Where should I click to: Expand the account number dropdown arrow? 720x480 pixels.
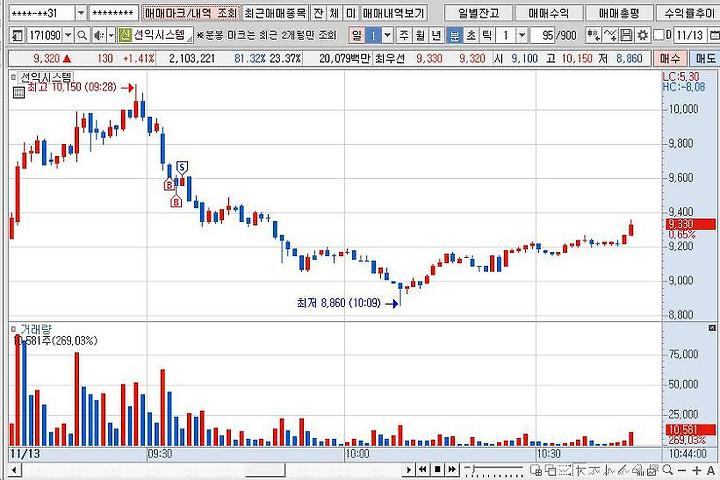coord(81,13)
